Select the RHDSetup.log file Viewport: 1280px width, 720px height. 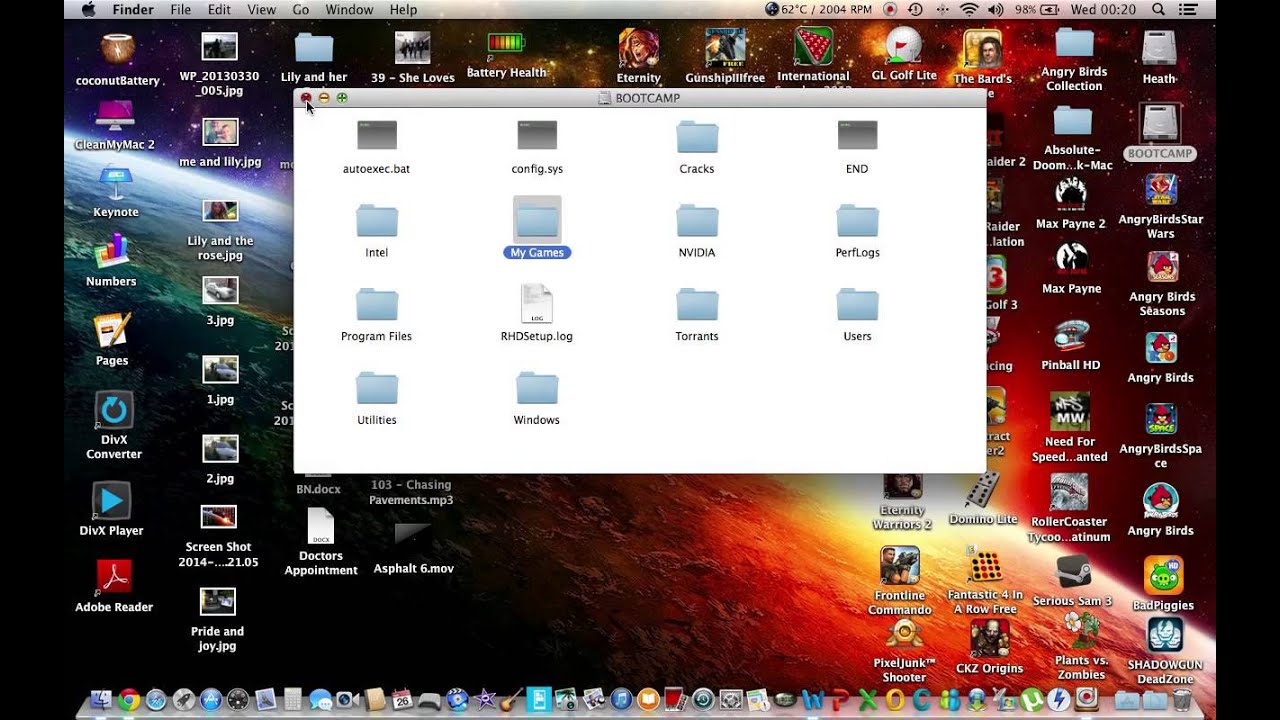(537, 304)
